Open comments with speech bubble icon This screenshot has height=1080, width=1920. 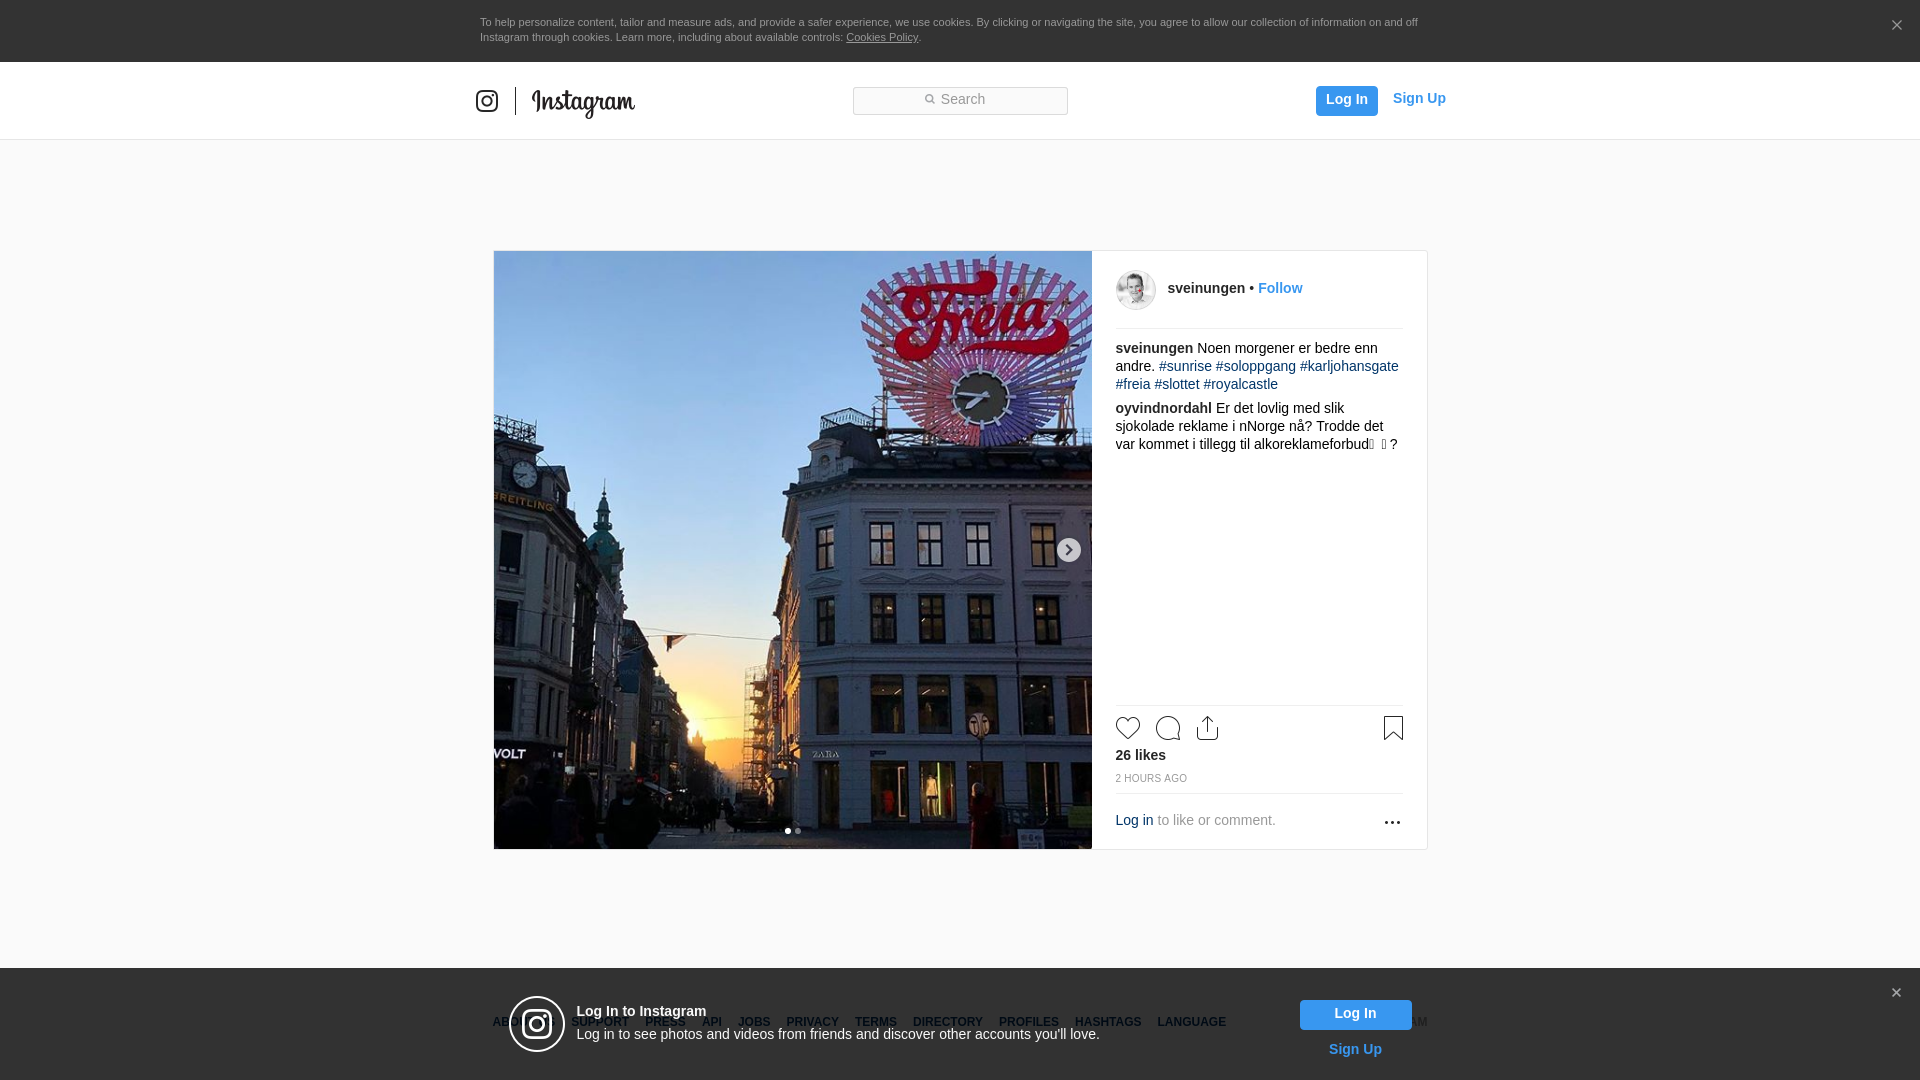tap(1167, 728)
